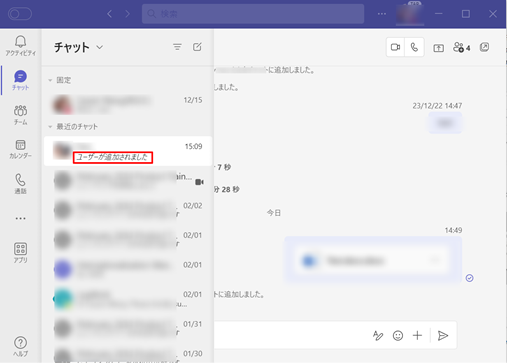The width and height of the screenshot is (507, 363).
Task: Open the Calls phone icon in sidebar
Action: pyautogui.click(x=20, y=183)
